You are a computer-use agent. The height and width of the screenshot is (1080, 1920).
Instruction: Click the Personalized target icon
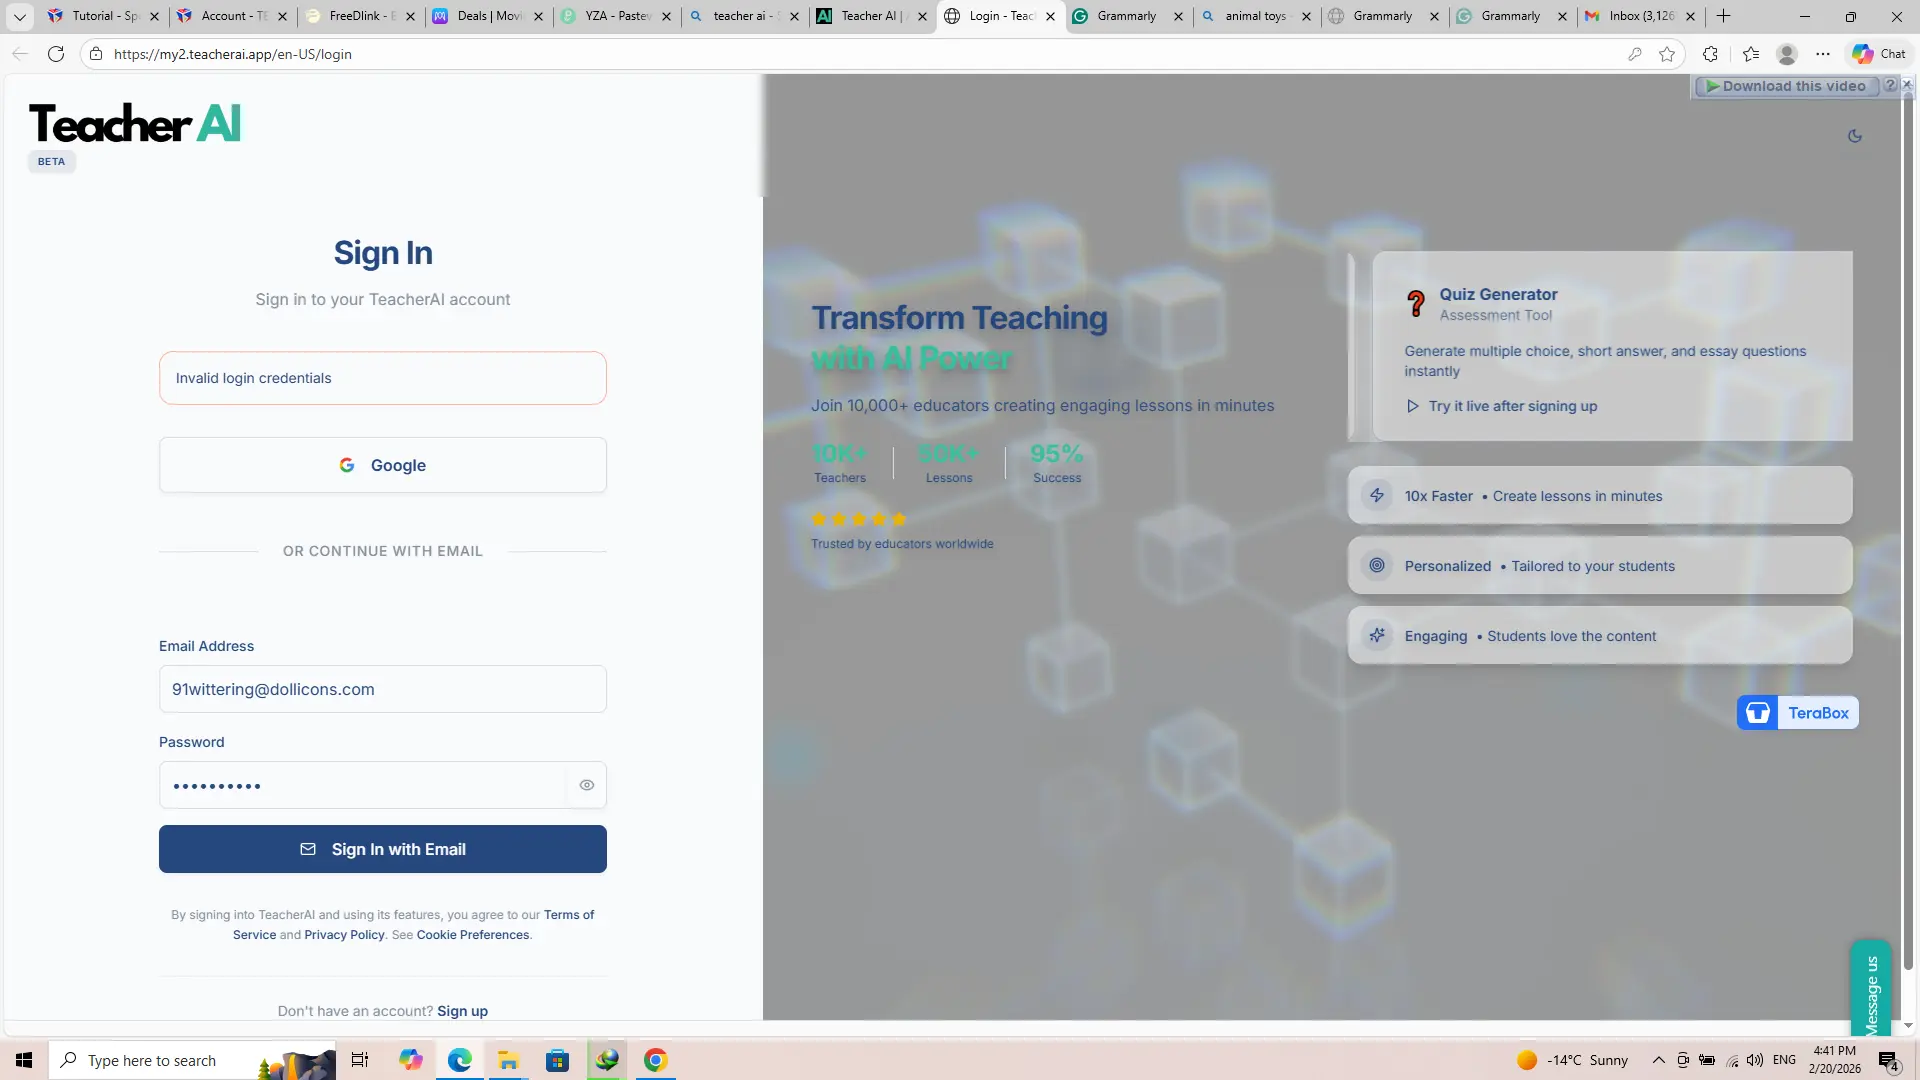pyautogui.click(x=1377, y=565)
